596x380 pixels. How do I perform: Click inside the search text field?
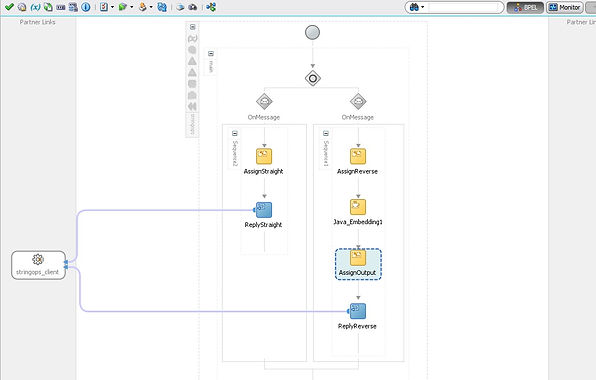[x=464, y=7]
